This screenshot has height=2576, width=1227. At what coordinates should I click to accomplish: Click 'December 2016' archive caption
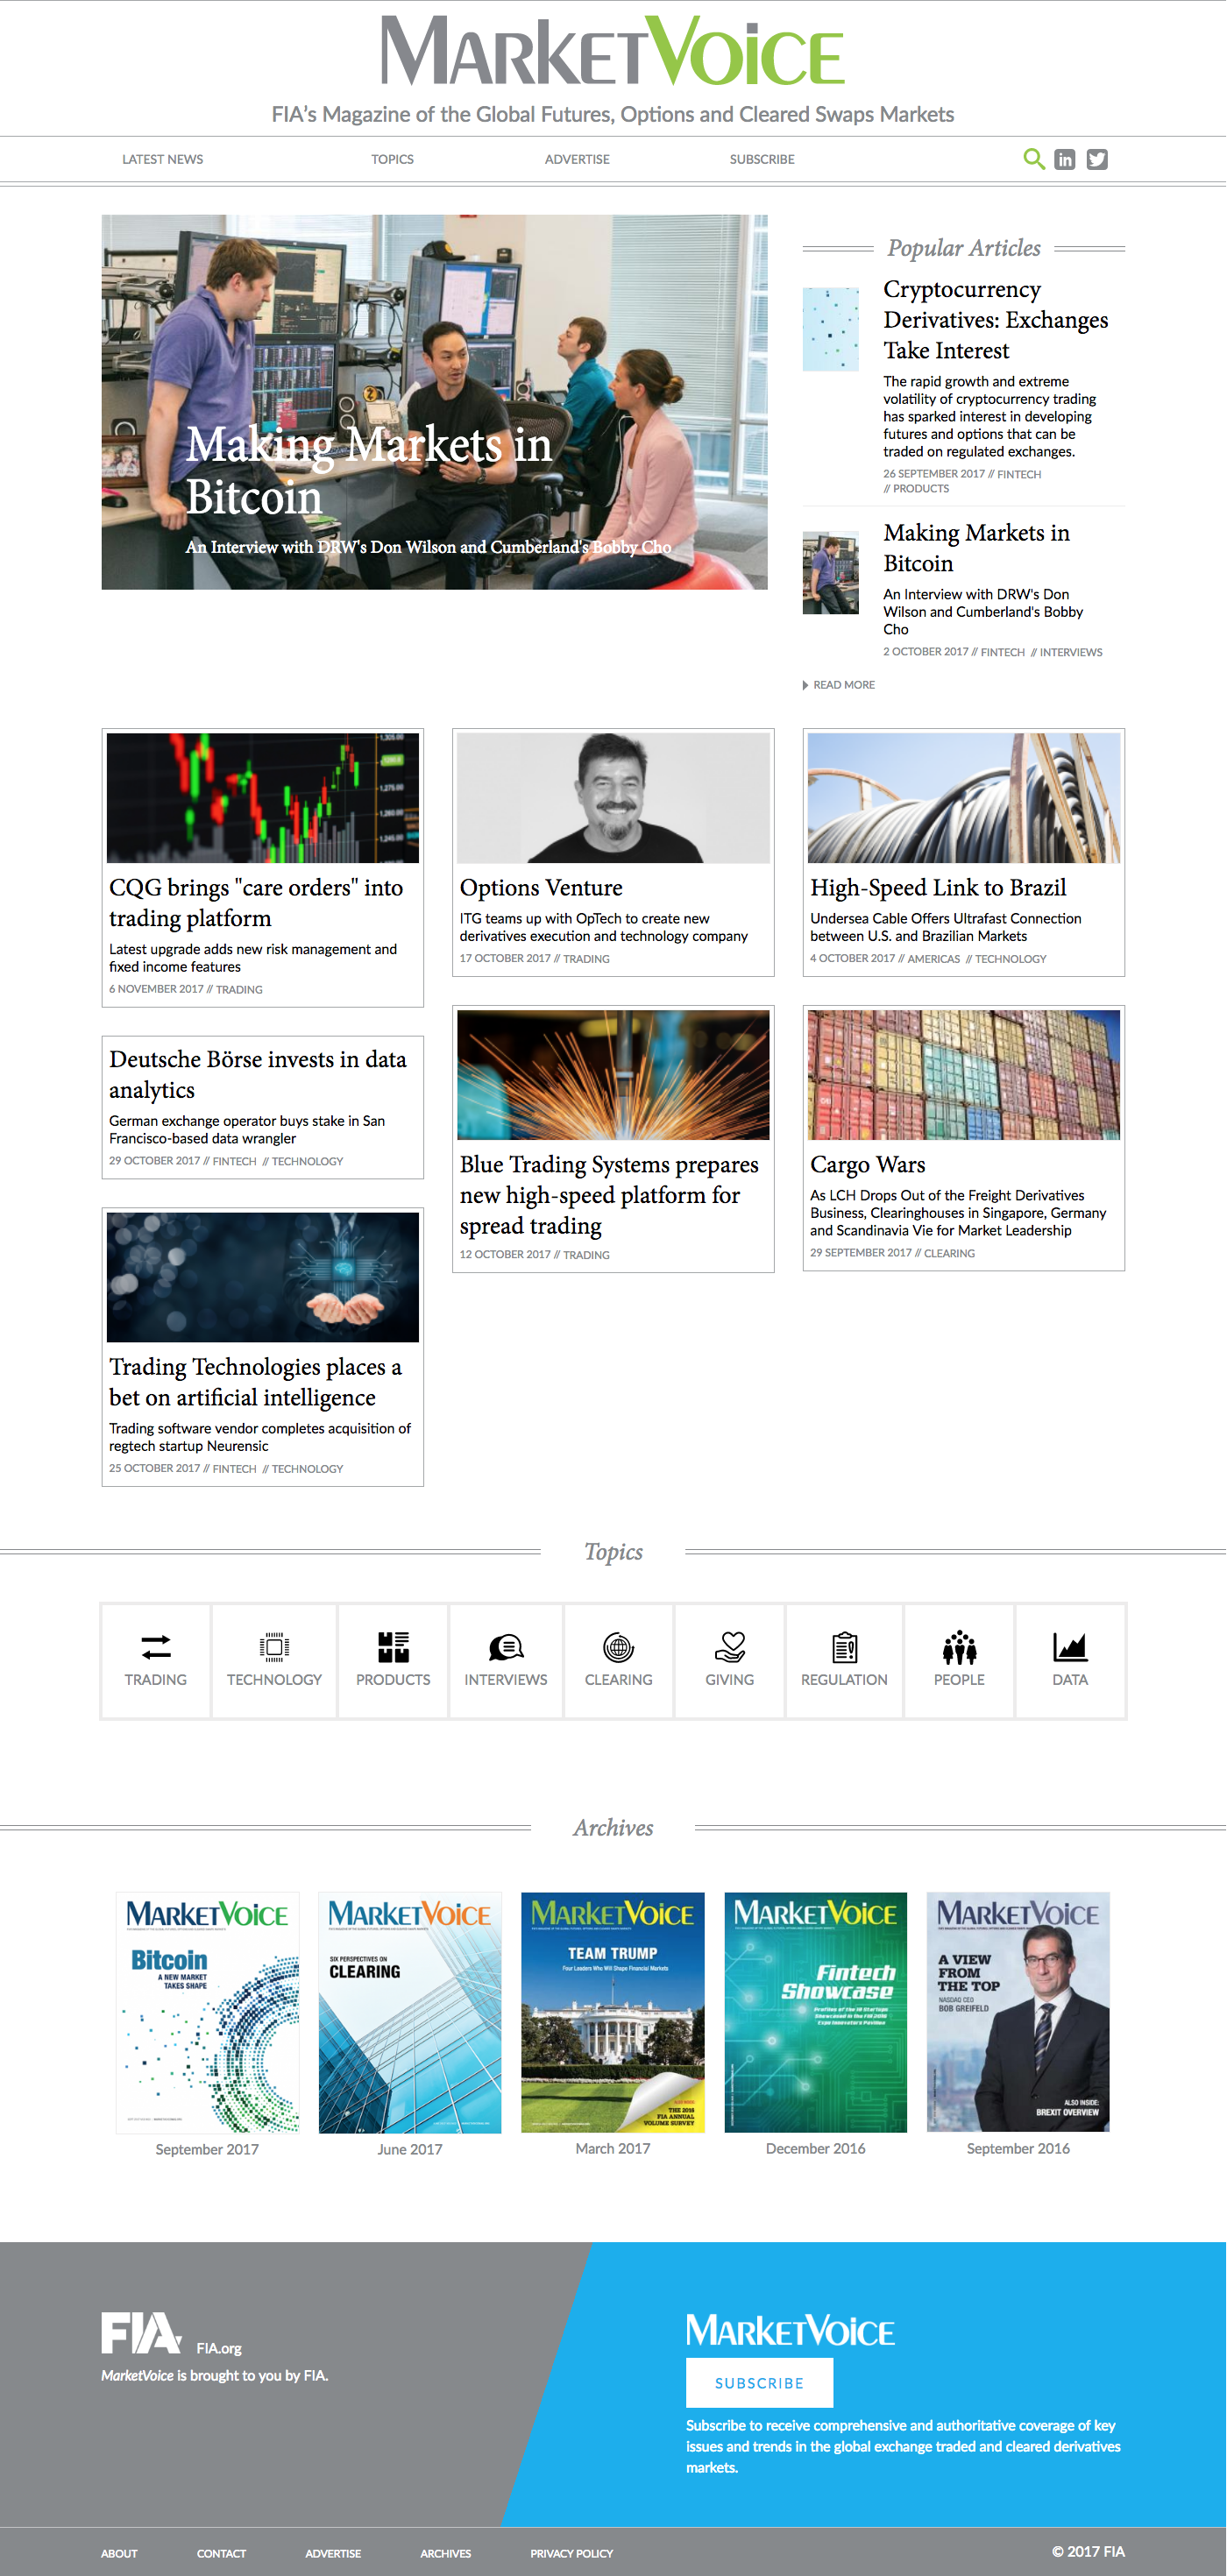816,2149
